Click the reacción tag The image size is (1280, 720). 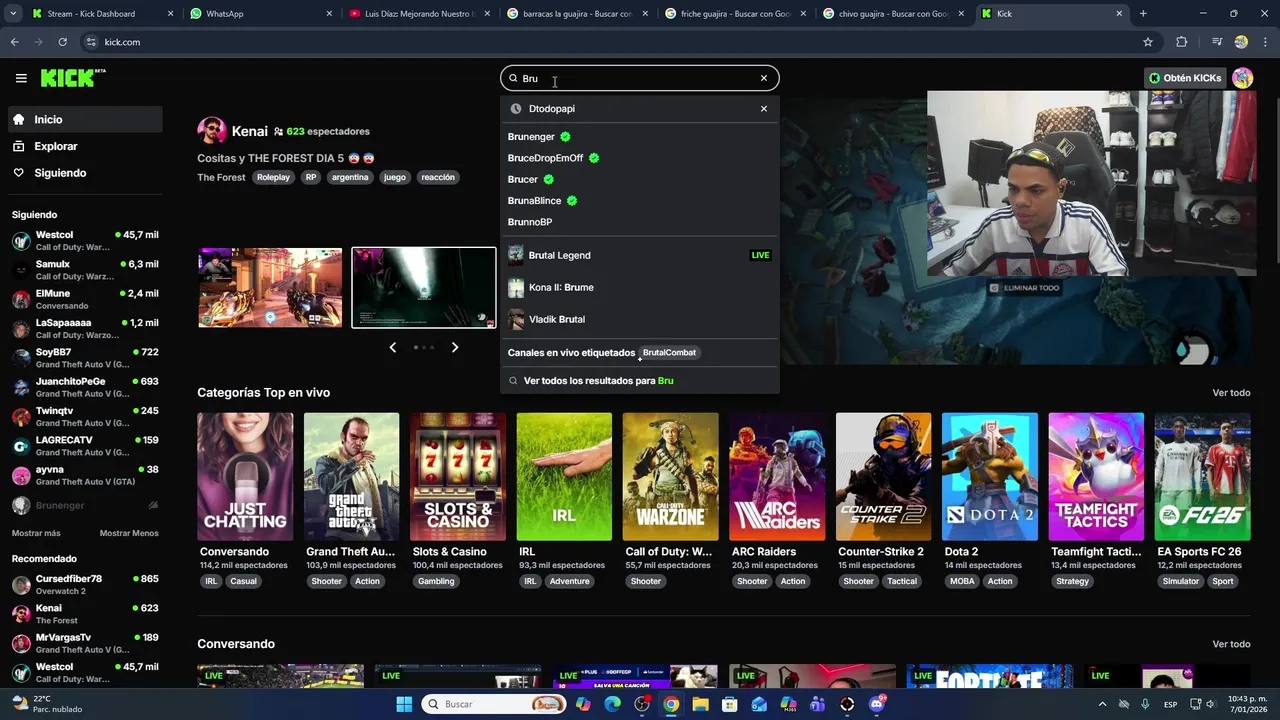tap(438, 177)
